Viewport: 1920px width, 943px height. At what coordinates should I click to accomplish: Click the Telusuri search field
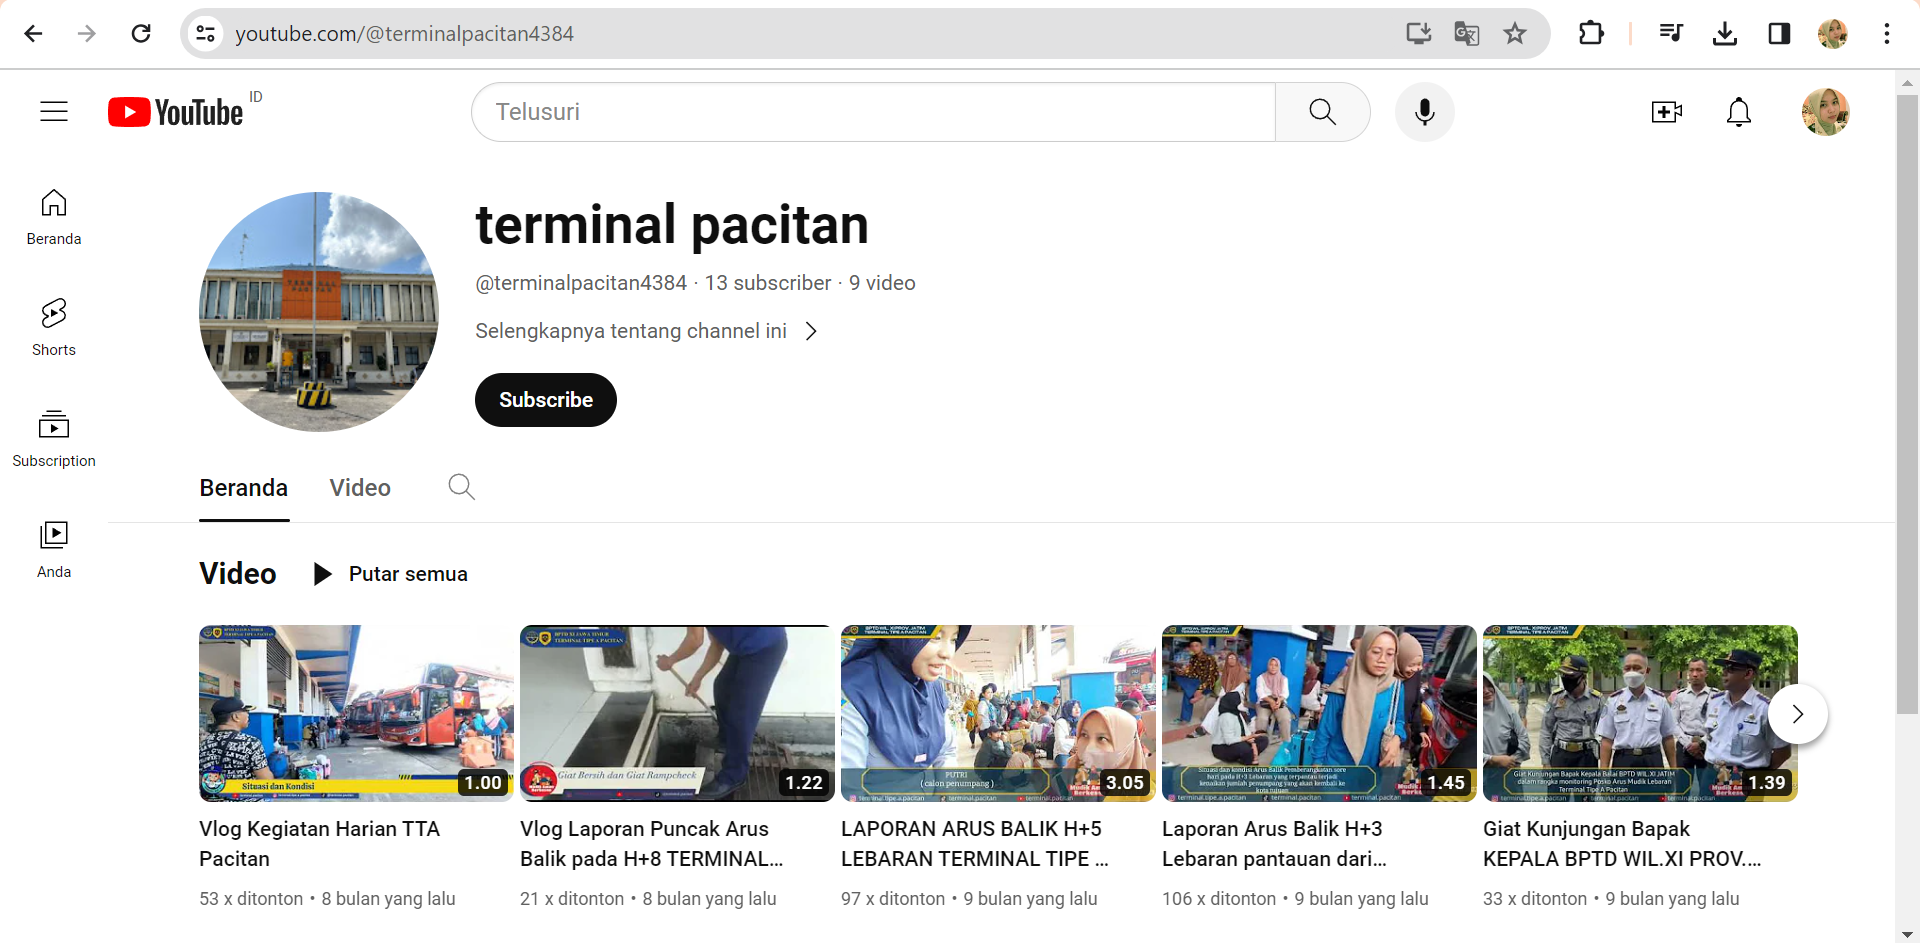click(x=872, y=112)
